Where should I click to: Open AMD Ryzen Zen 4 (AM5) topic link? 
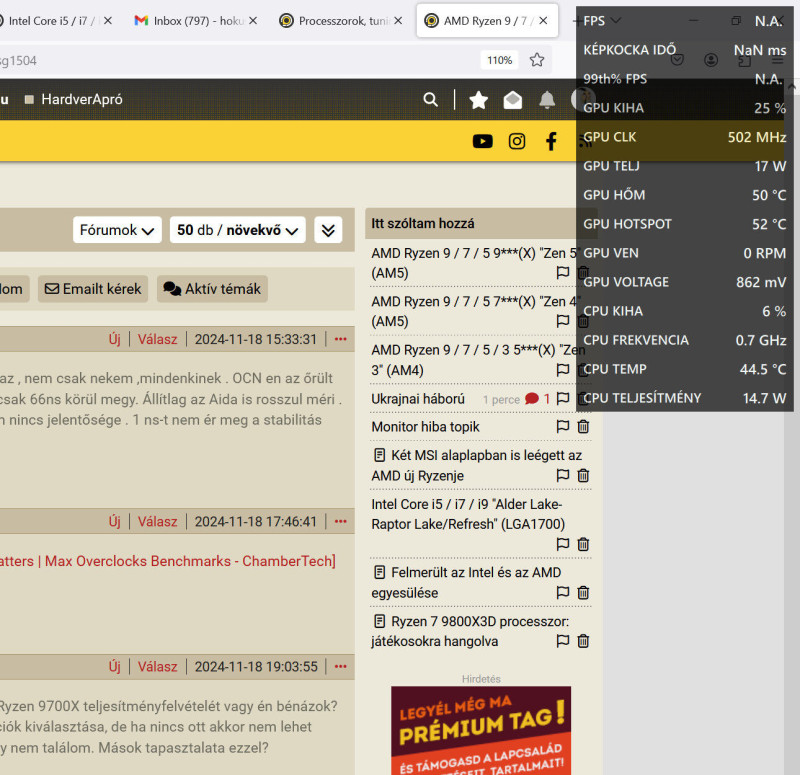coord(474,311)
